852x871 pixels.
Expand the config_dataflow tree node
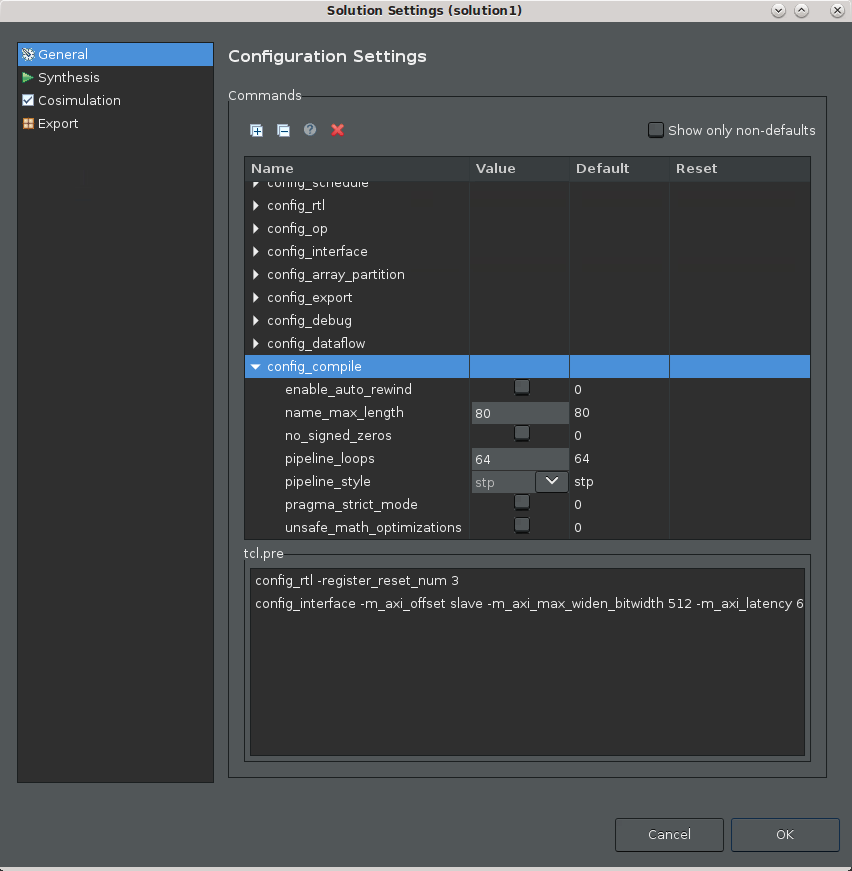(x=257, y=344)
